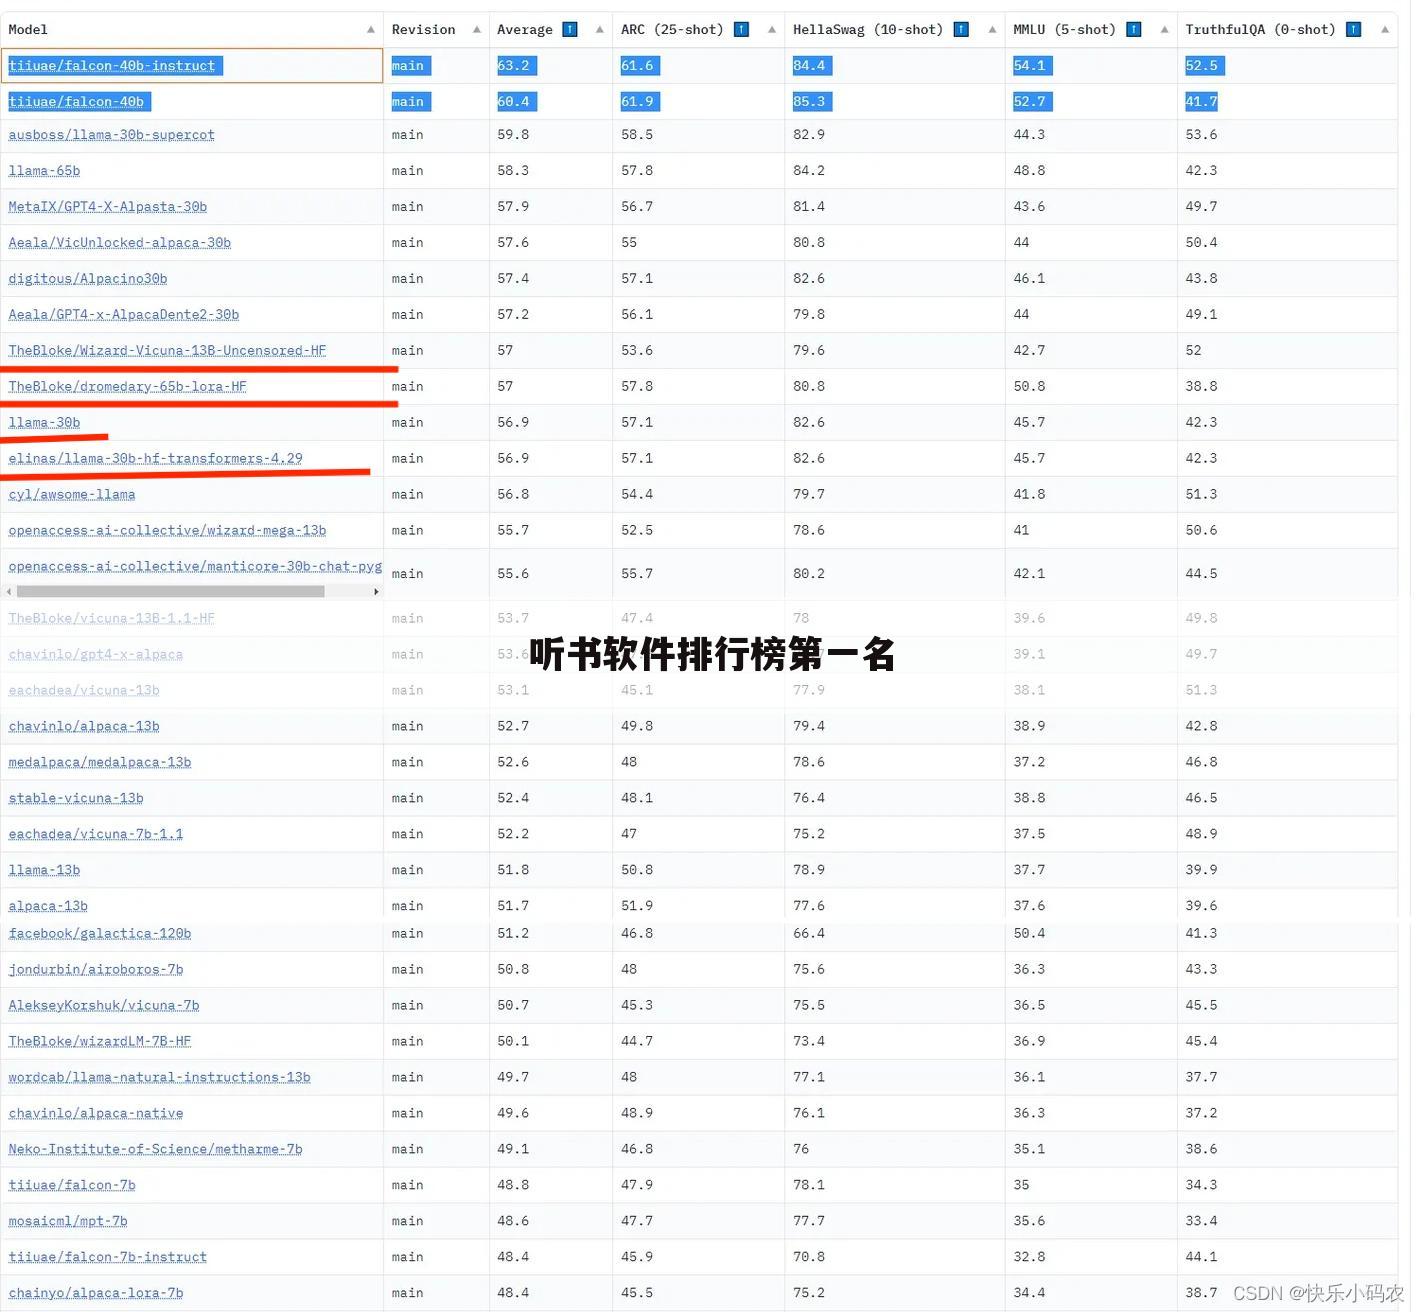Click MMLU value 50.4 in galactica-120b row

click(1029, 934)
